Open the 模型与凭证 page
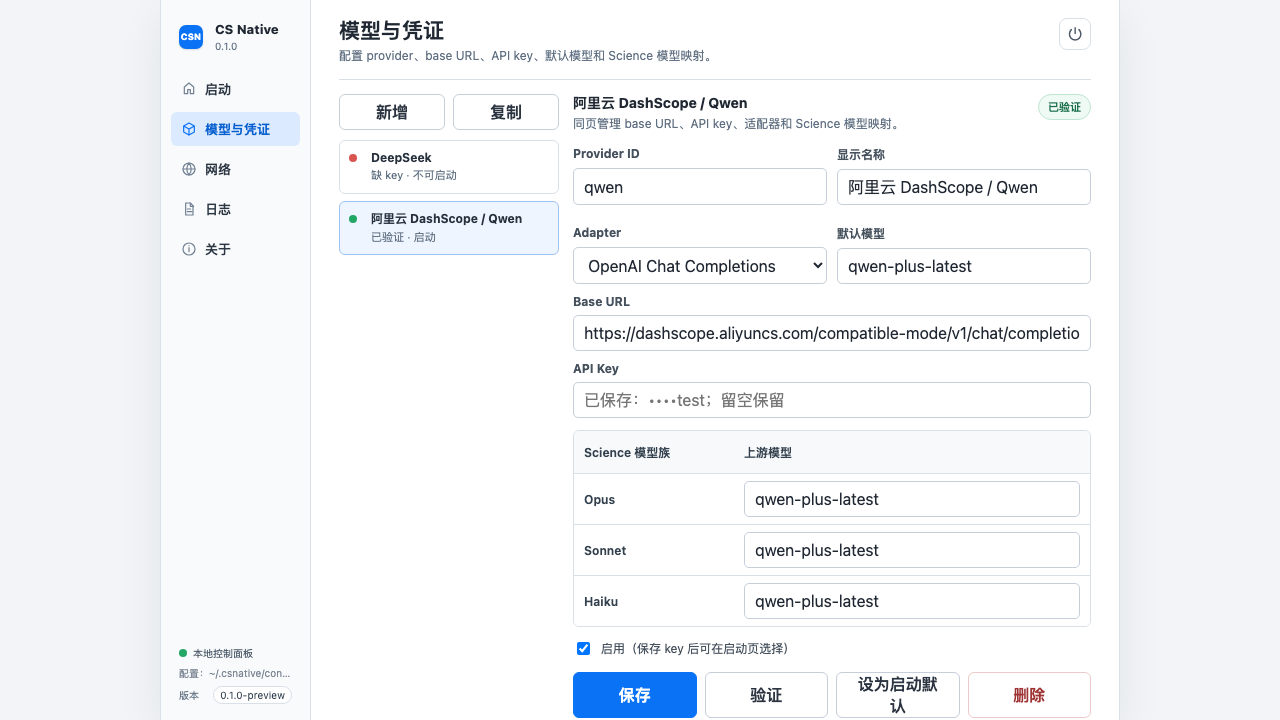The height and width of the screenshot is (720, 1280). coord(235,129)
